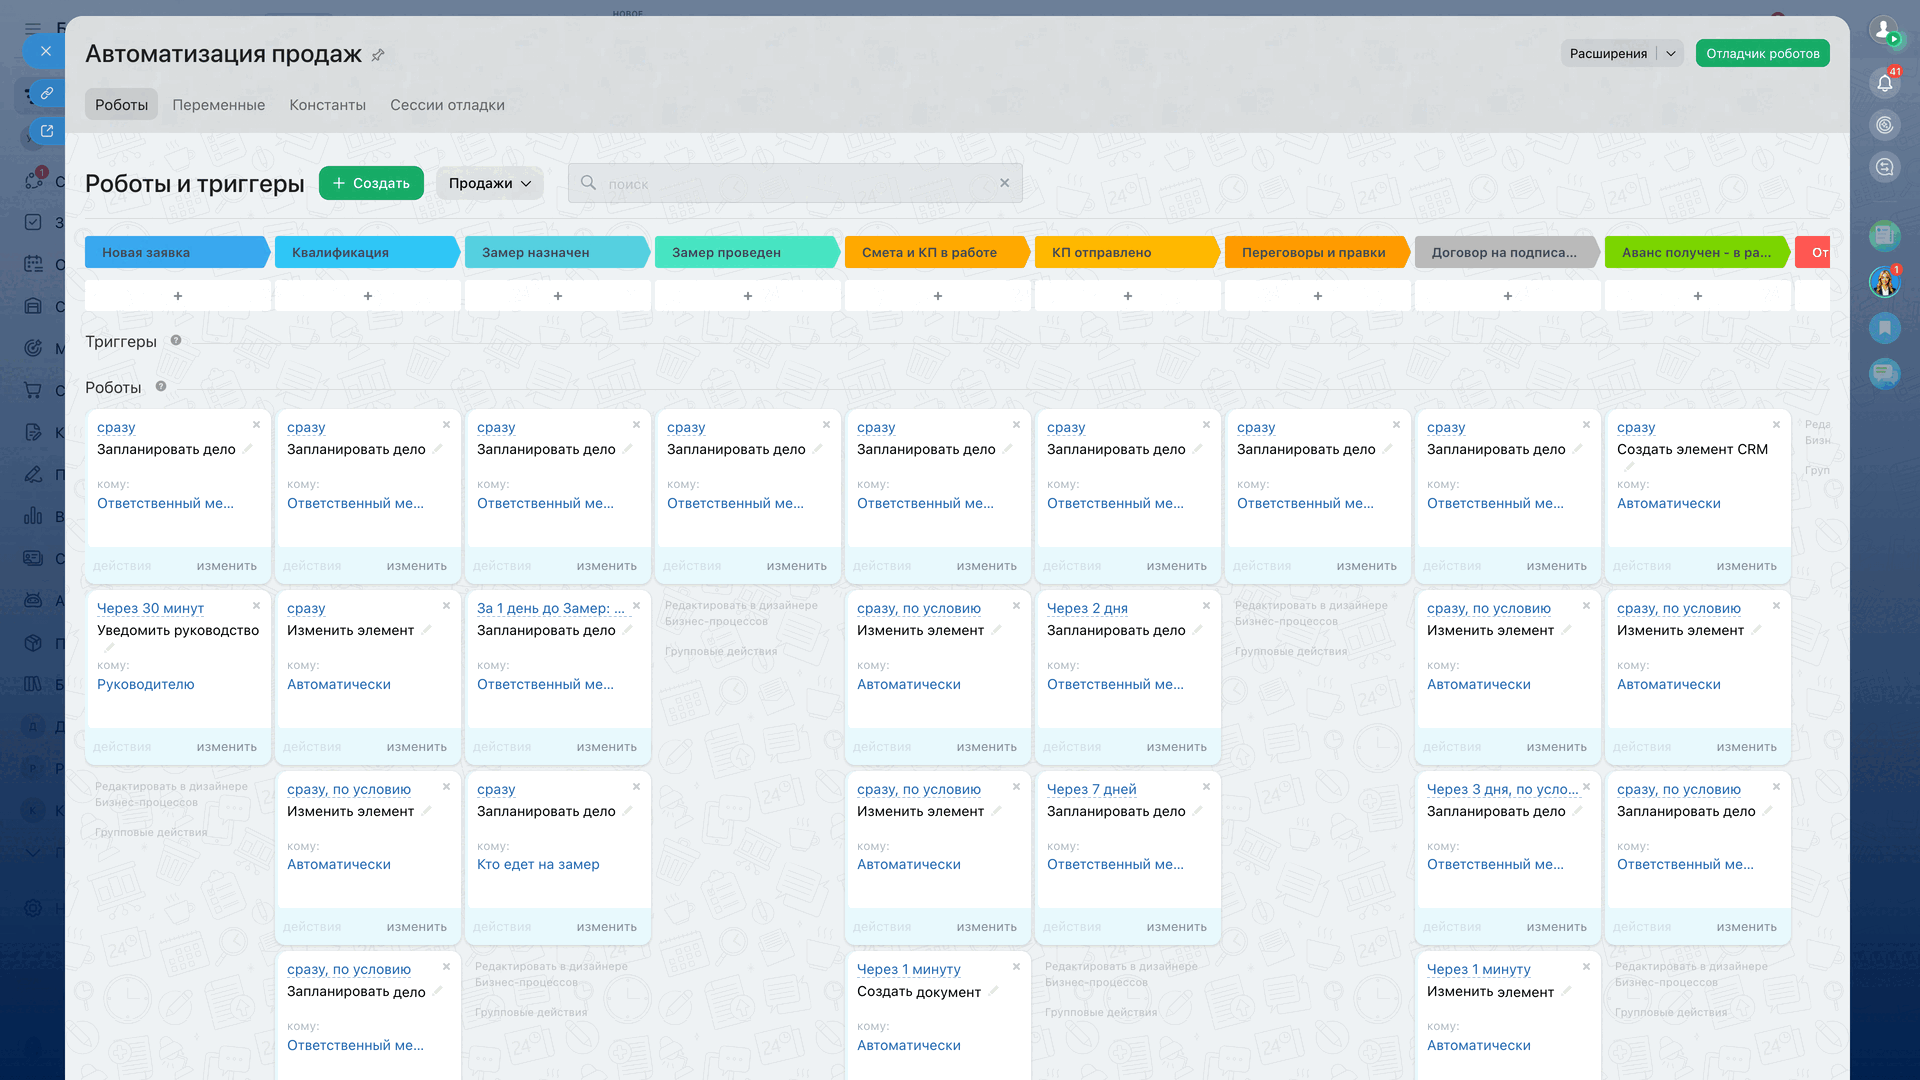Select the 'Замер проведен' stage header
1920x1080 pixels.
tap(747, 252)
